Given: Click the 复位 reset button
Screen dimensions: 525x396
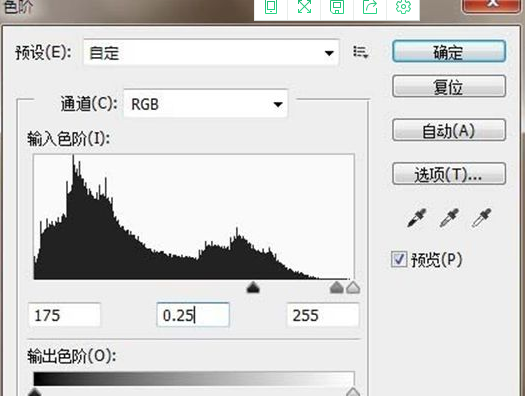Looking at the screenshot, I should pos(449,87).
